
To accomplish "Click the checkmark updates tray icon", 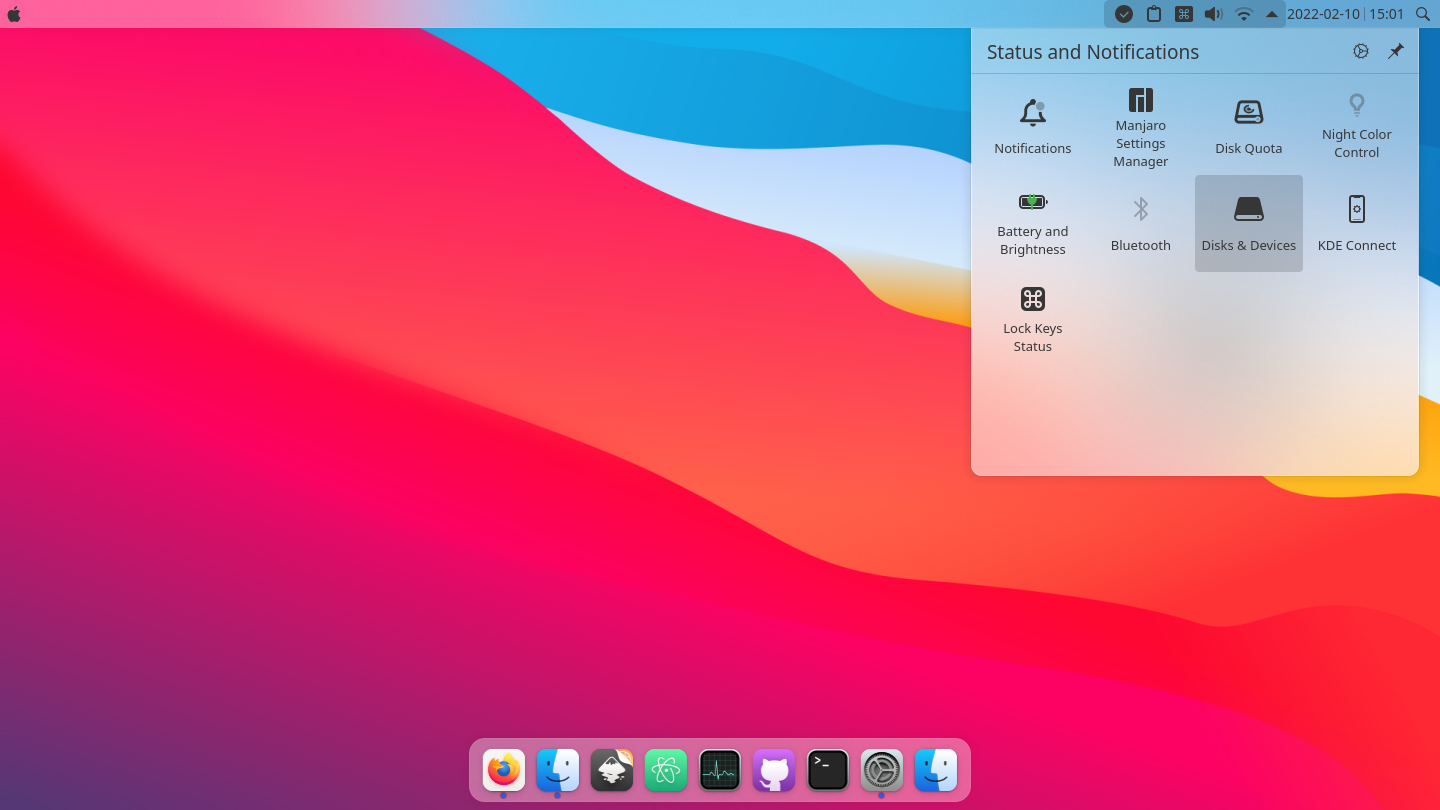I will 1124,14.
